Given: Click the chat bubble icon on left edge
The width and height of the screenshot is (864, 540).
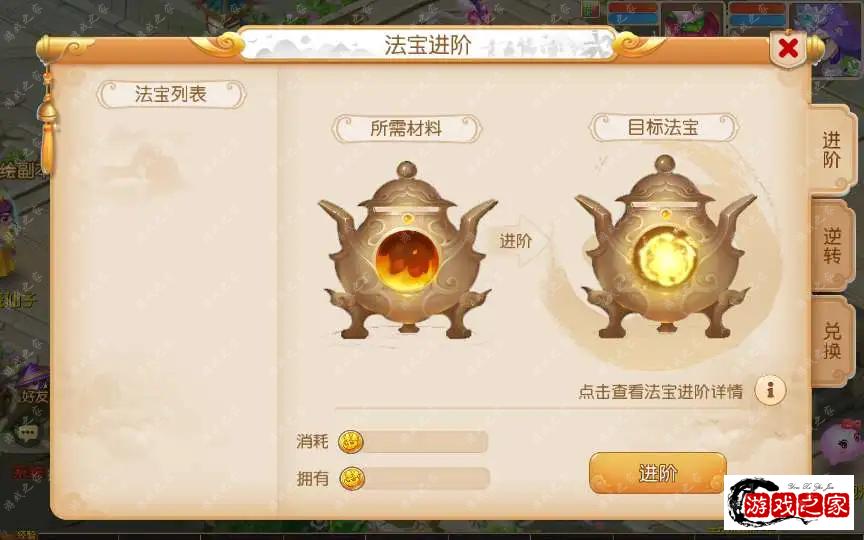Looking at the screenshot, I should pyautogui.click(x=26, y=432).
